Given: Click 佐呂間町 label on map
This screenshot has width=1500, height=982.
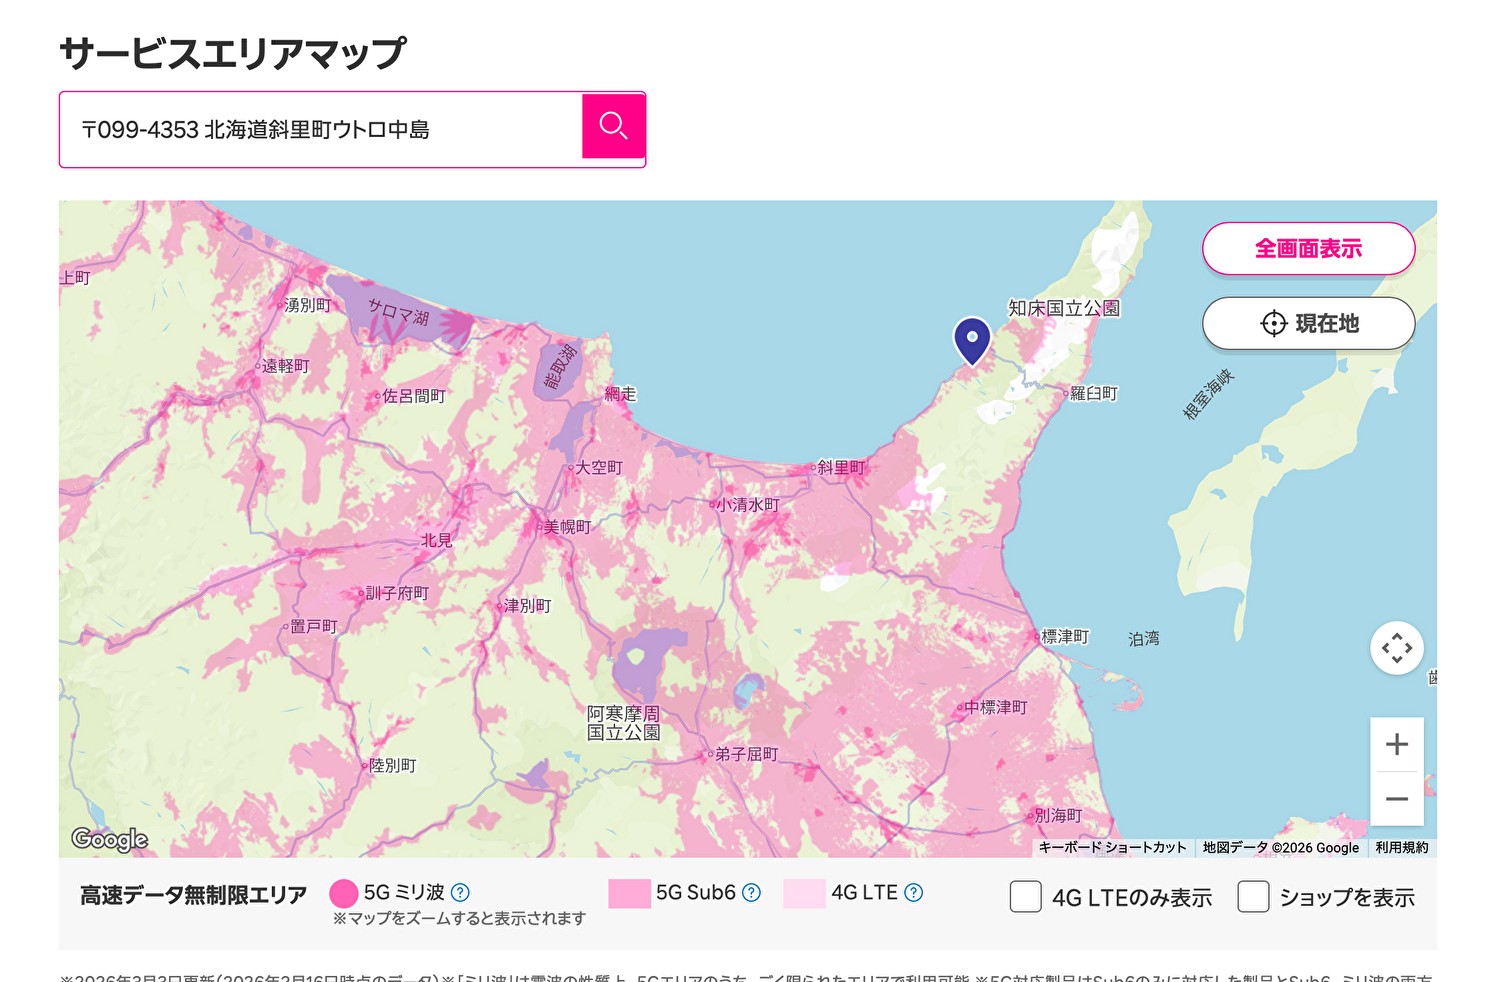Looking at the screenshot, I should click(x=414, y=396).
